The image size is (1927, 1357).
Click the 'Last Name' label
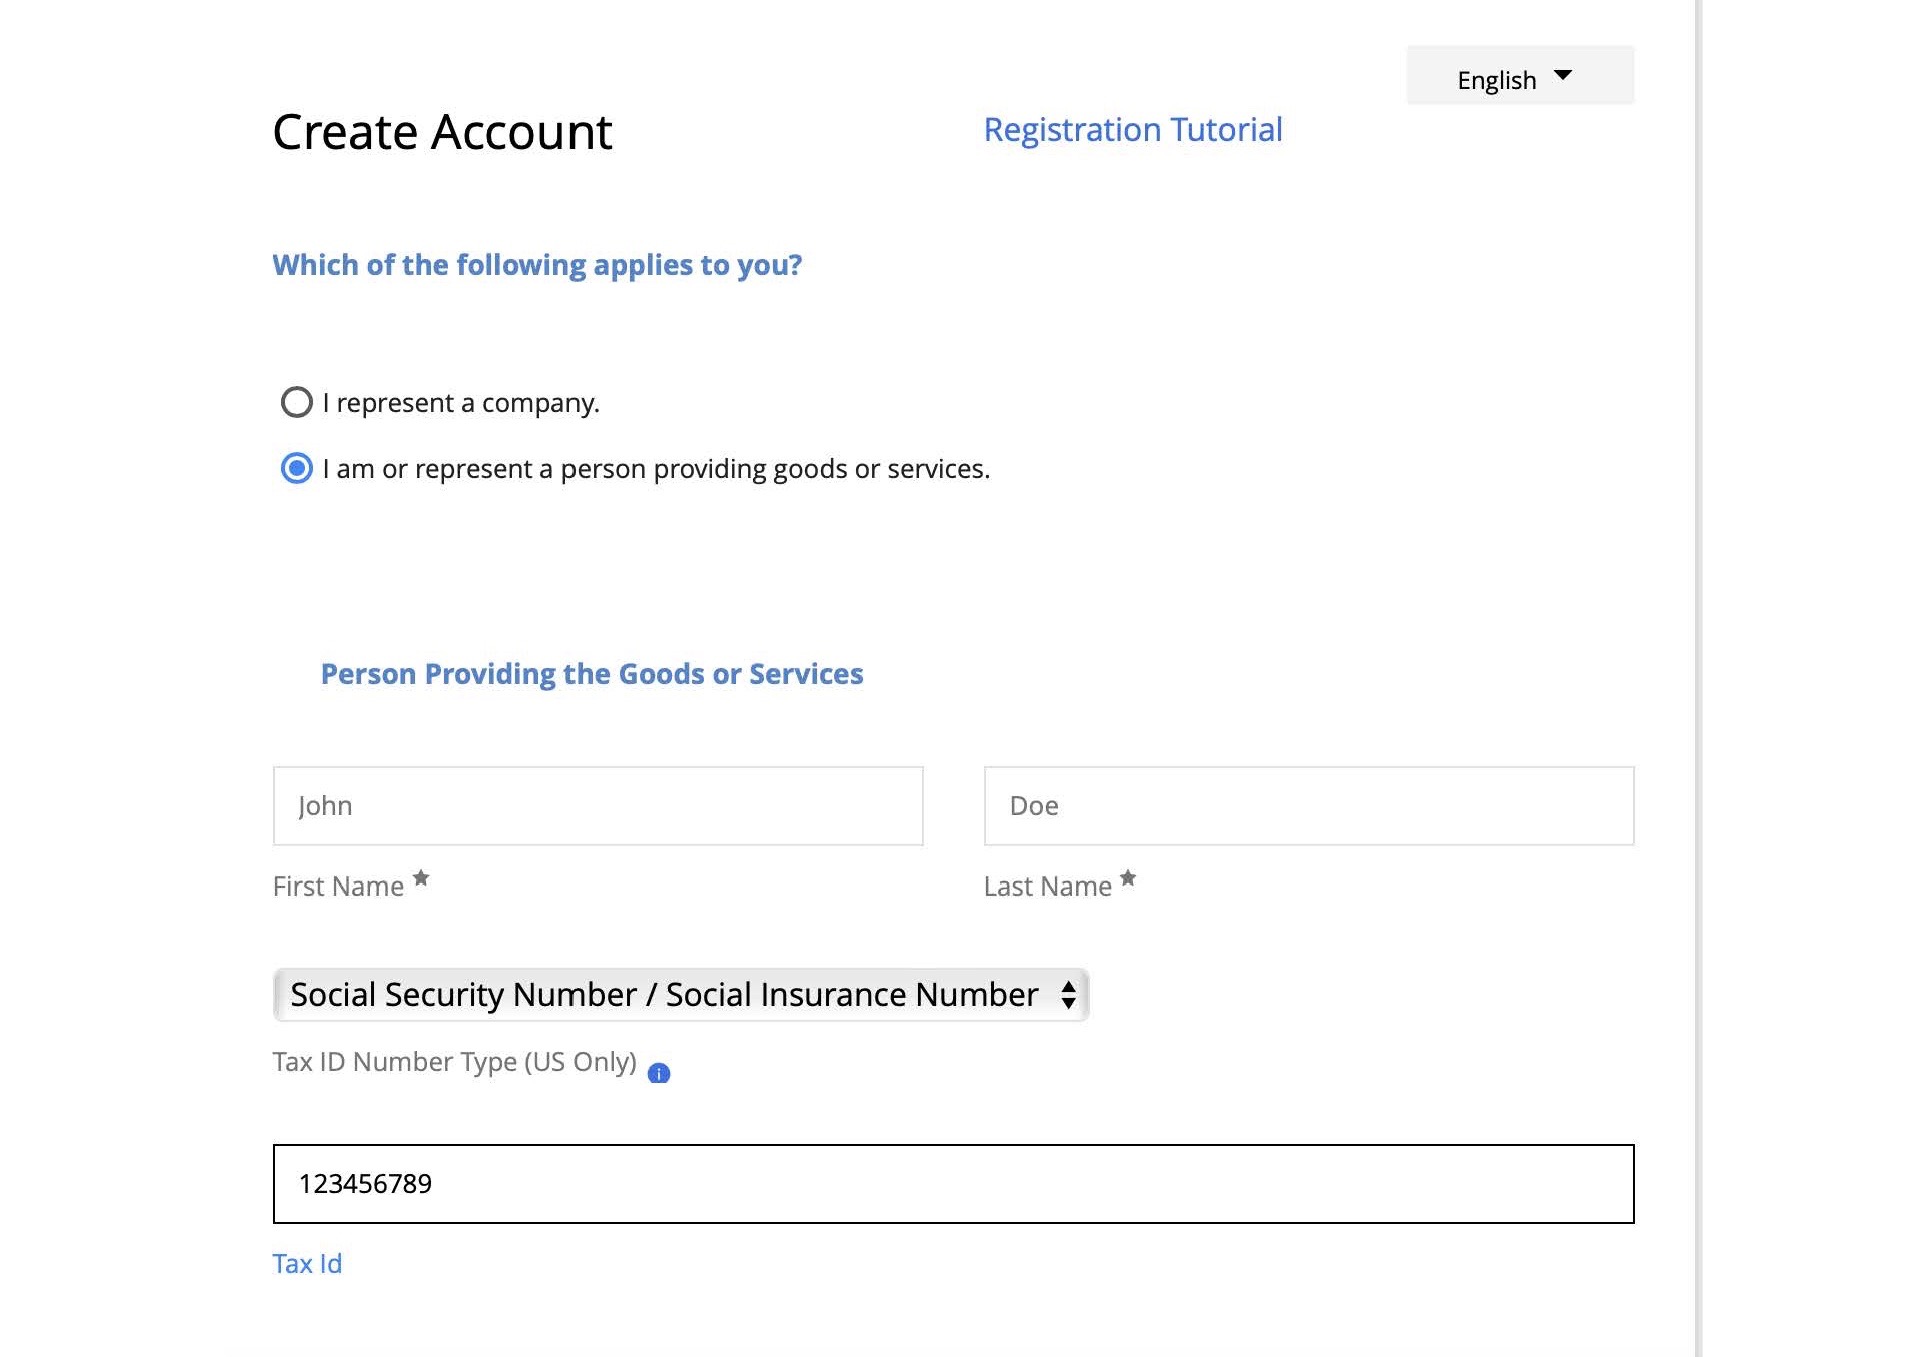(x=1048, y=886)
